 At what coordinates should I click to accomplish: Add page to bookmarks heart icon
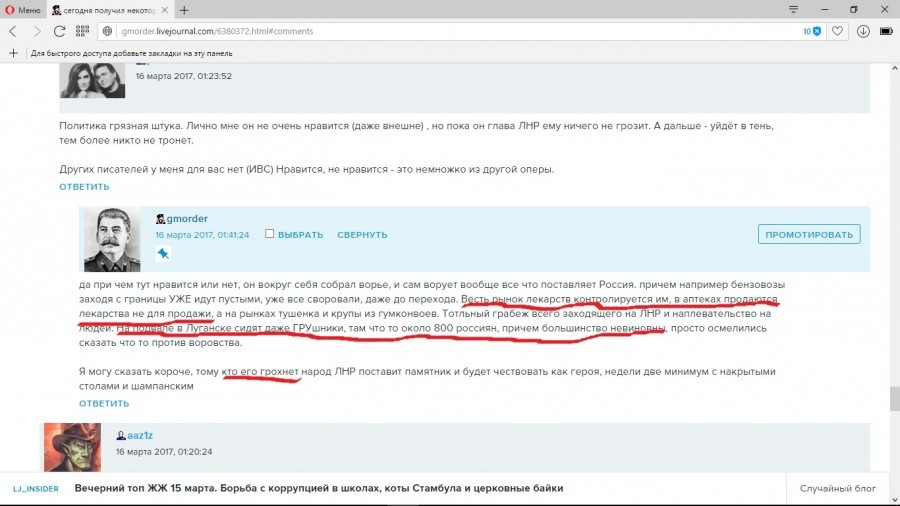tap(840, 31)
